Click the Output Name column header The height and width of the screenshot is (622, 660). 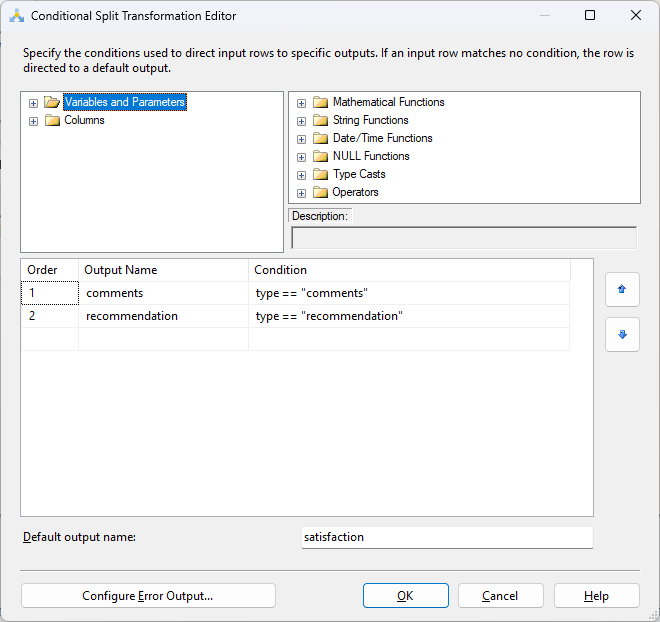coord(163,270)
